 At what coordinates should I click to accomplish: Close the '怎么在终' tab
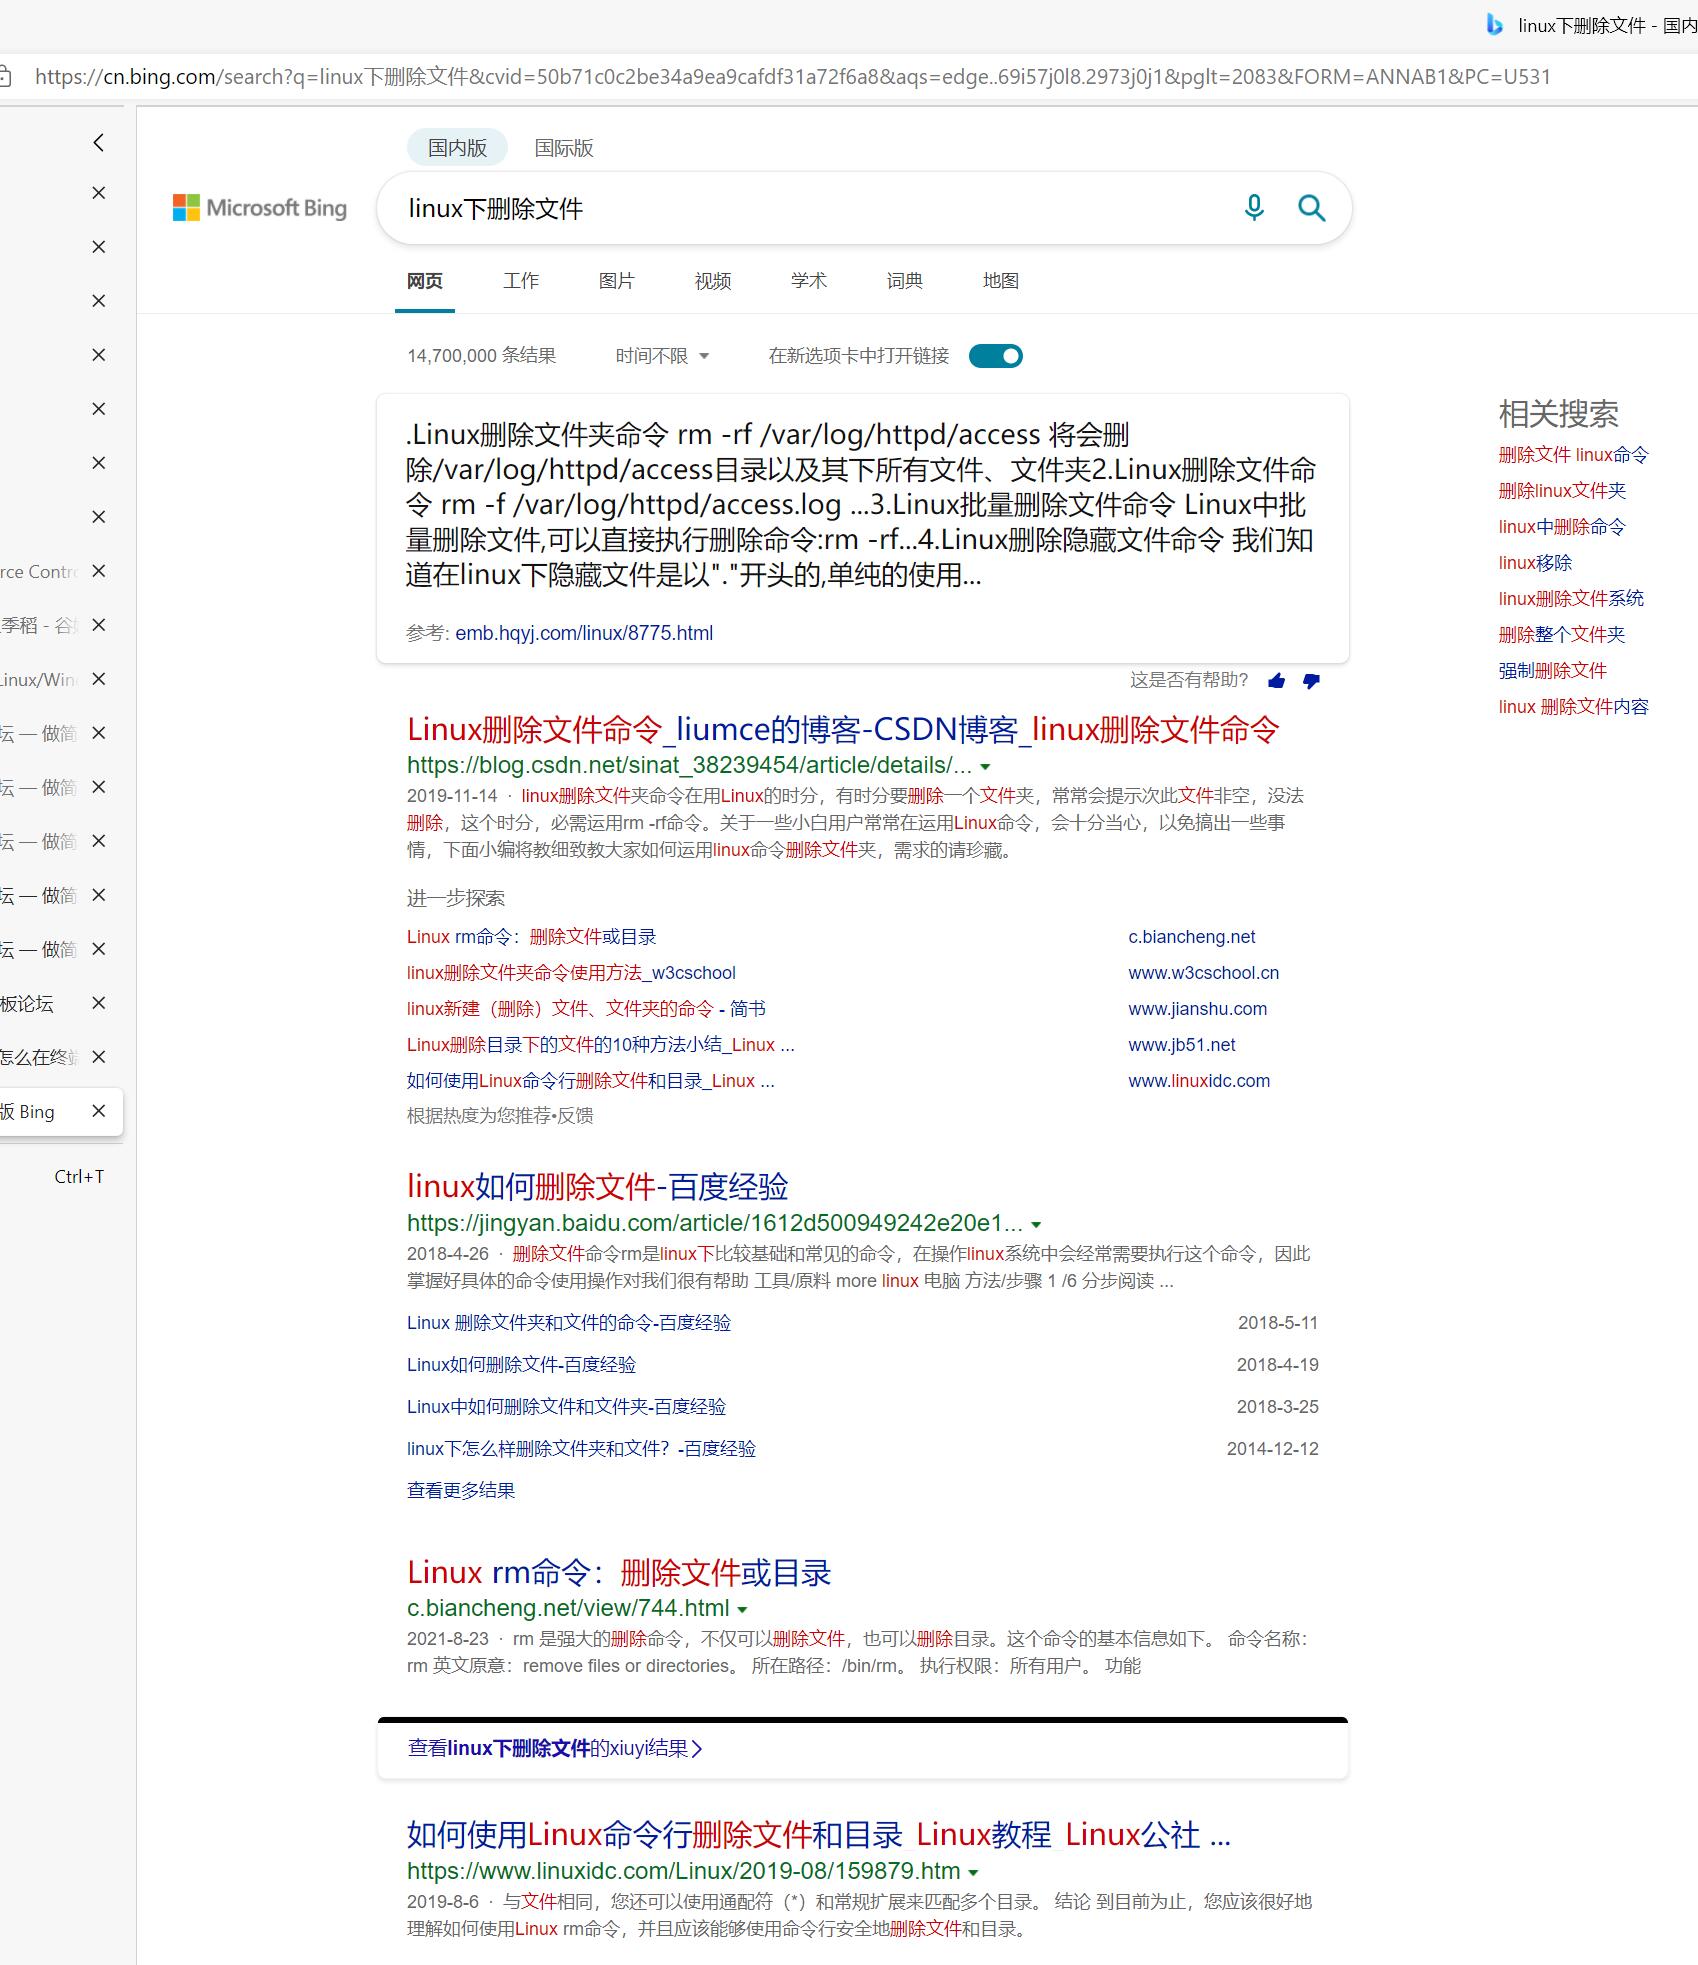pos(98,1057)
